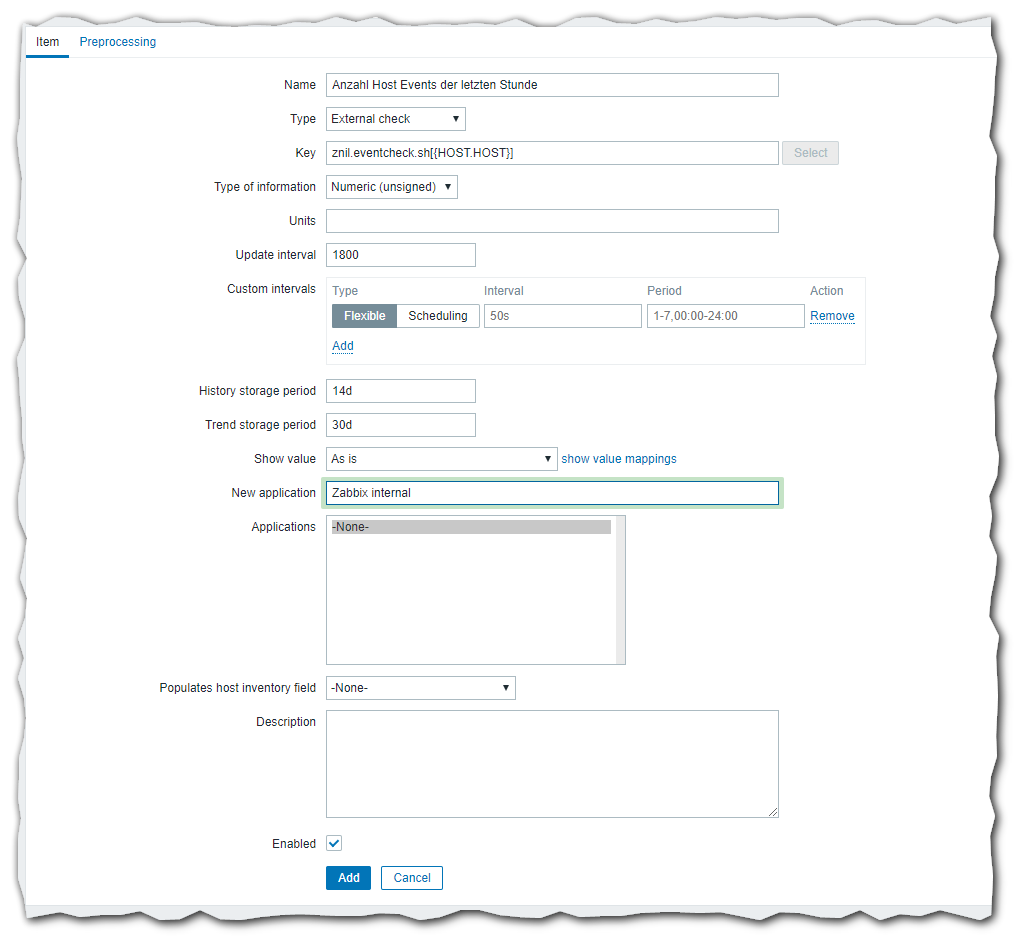Click the Remove link for custom interval
Image resolution: width=1022 pixels, height=943 pixels.
832,316
